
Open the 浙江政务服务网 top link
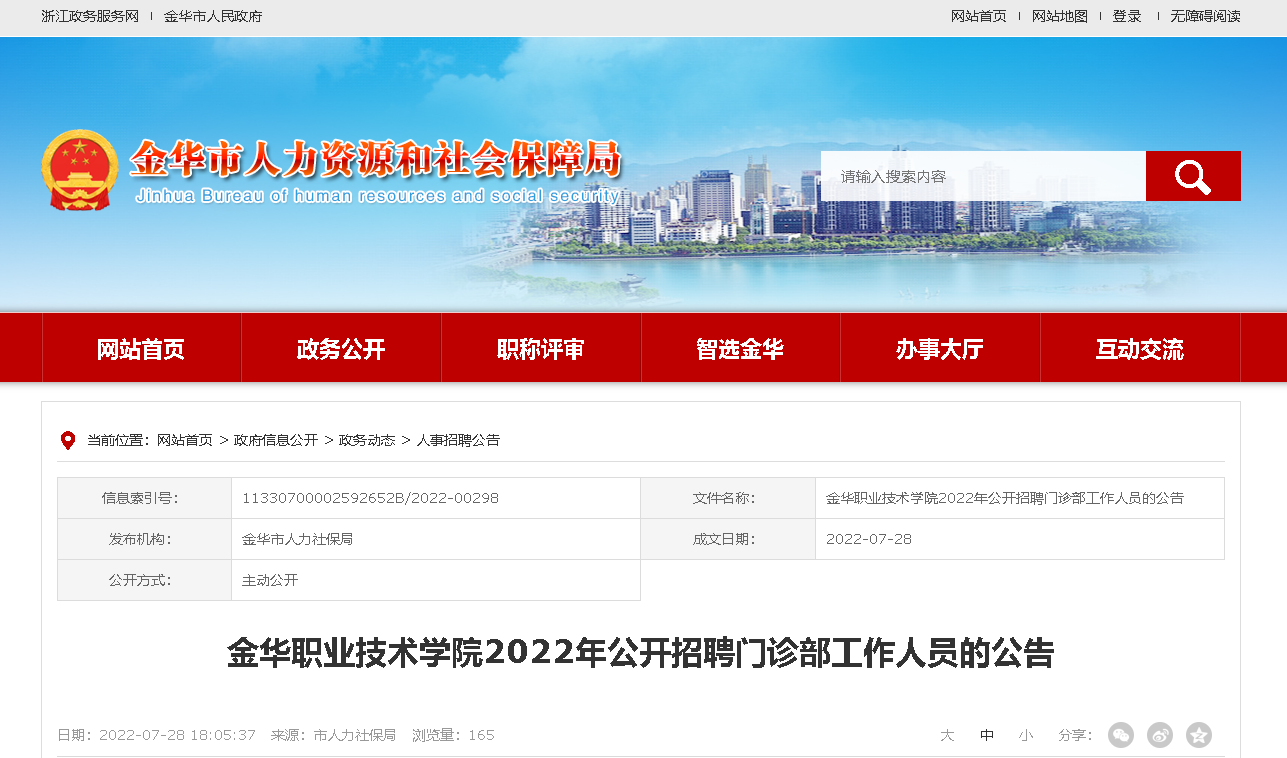coord(90,16)
